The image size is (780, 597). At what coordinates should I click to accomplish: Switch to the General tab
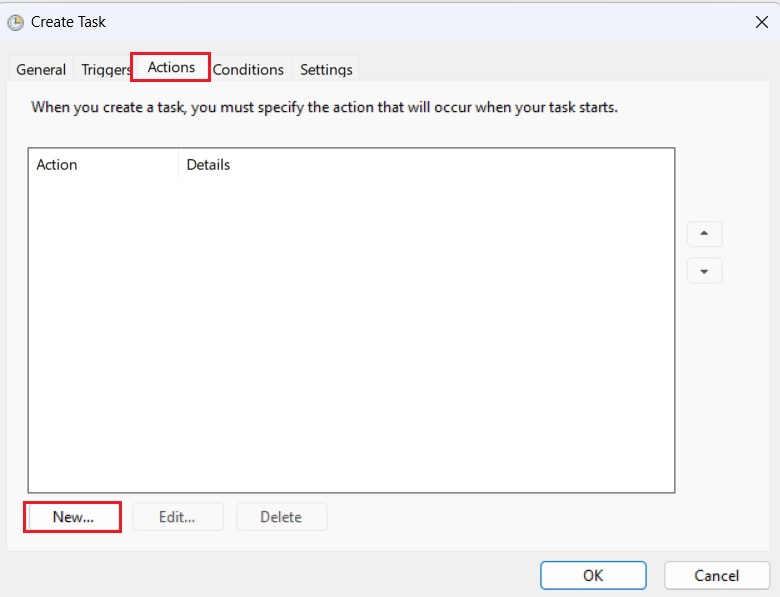point(41,69)
